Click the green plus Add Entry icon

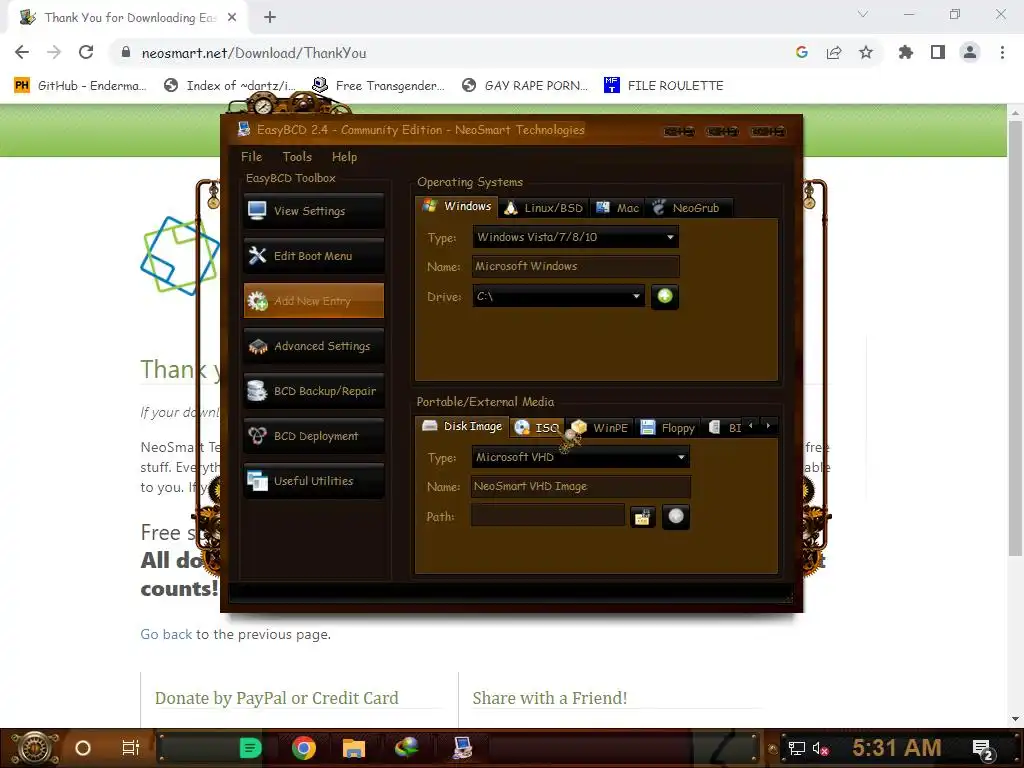coord(665,296)
